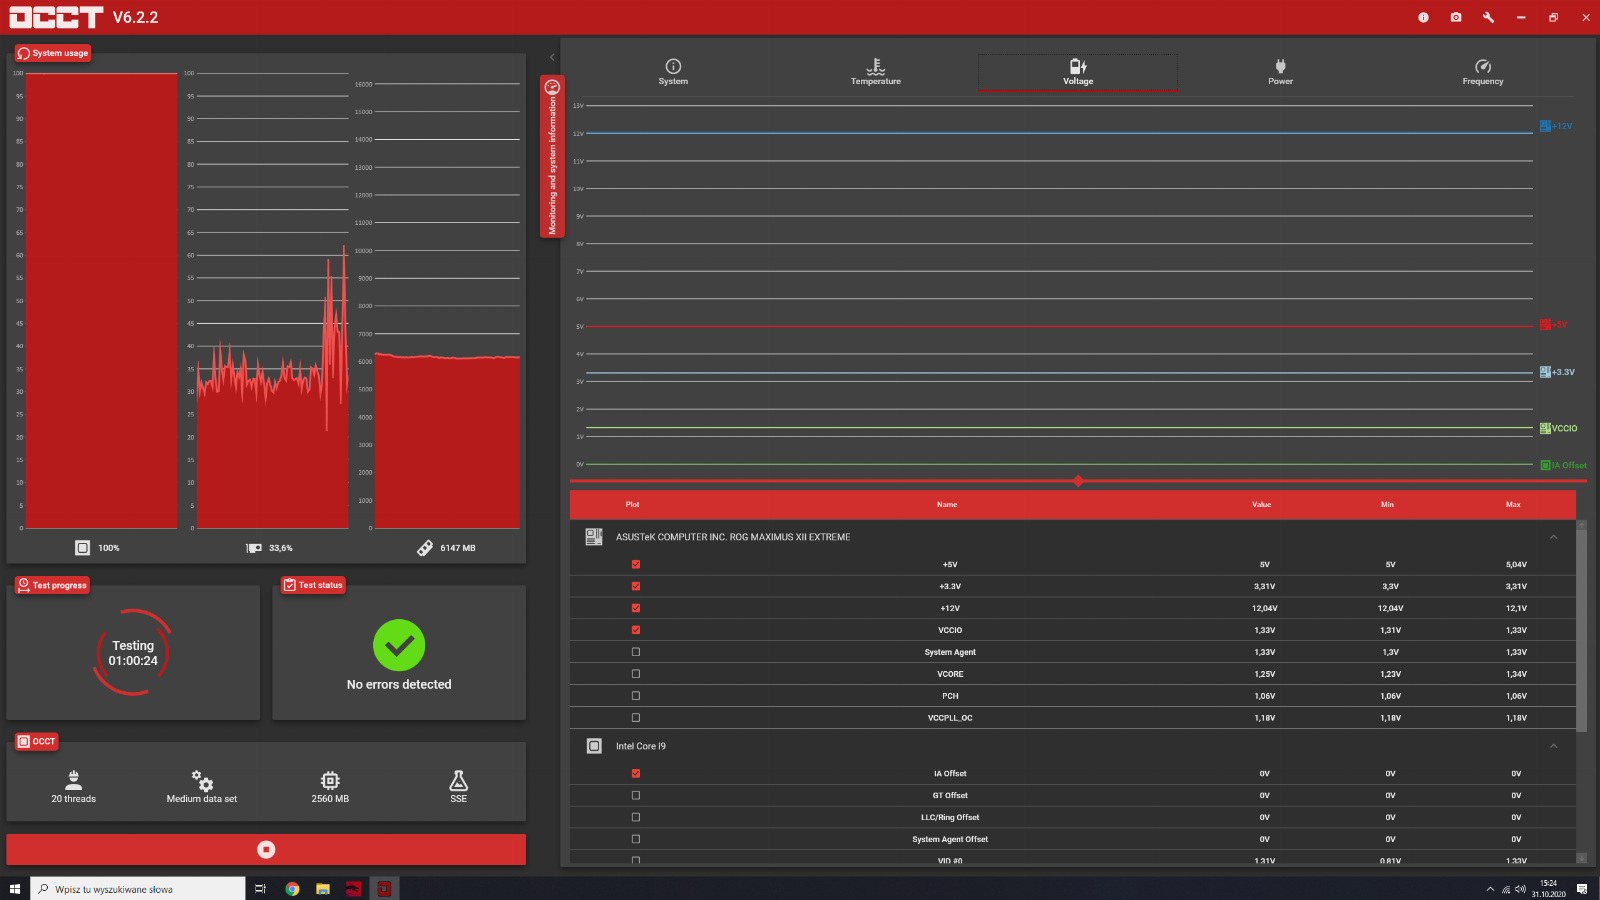Image resolution: width=1600 pixels, height=900 pixels.
Task: Click the voltage table vertical scrollbar
Action: 1581,630
